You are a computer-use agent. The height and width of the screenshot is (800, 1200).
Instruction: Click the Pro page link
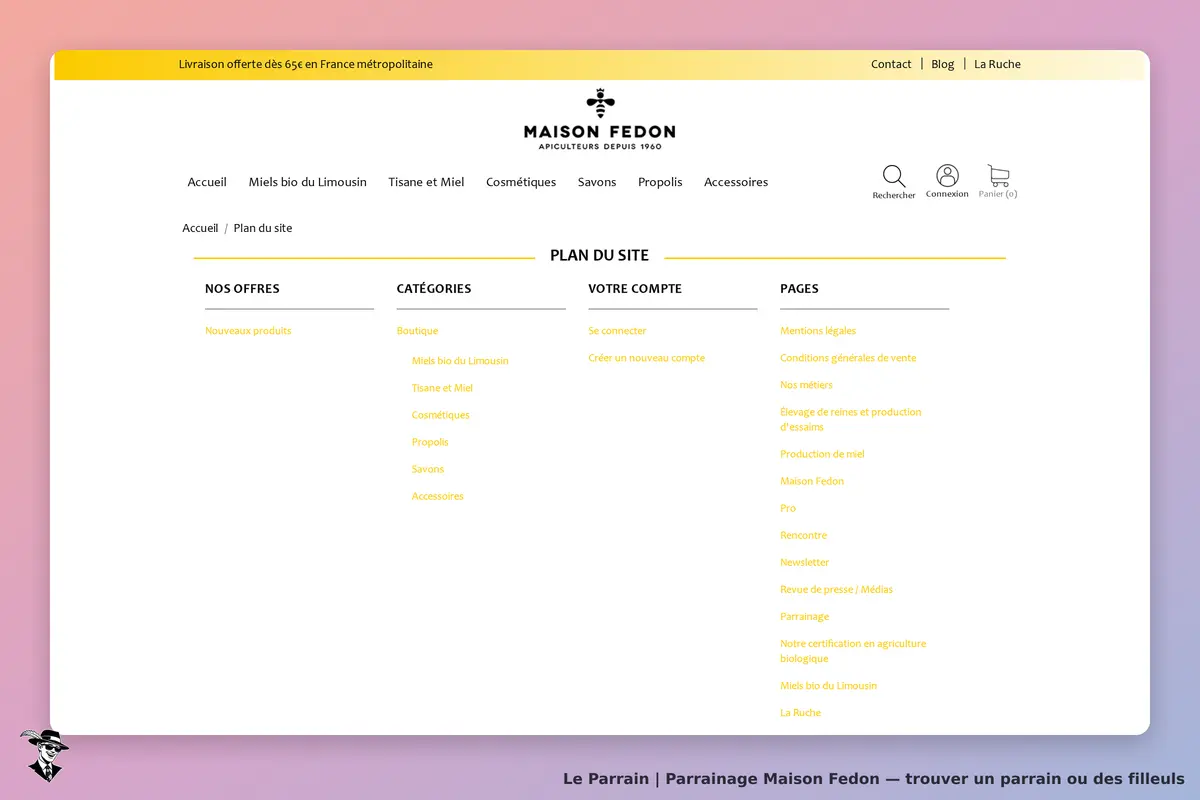click(x=788, y=508)
